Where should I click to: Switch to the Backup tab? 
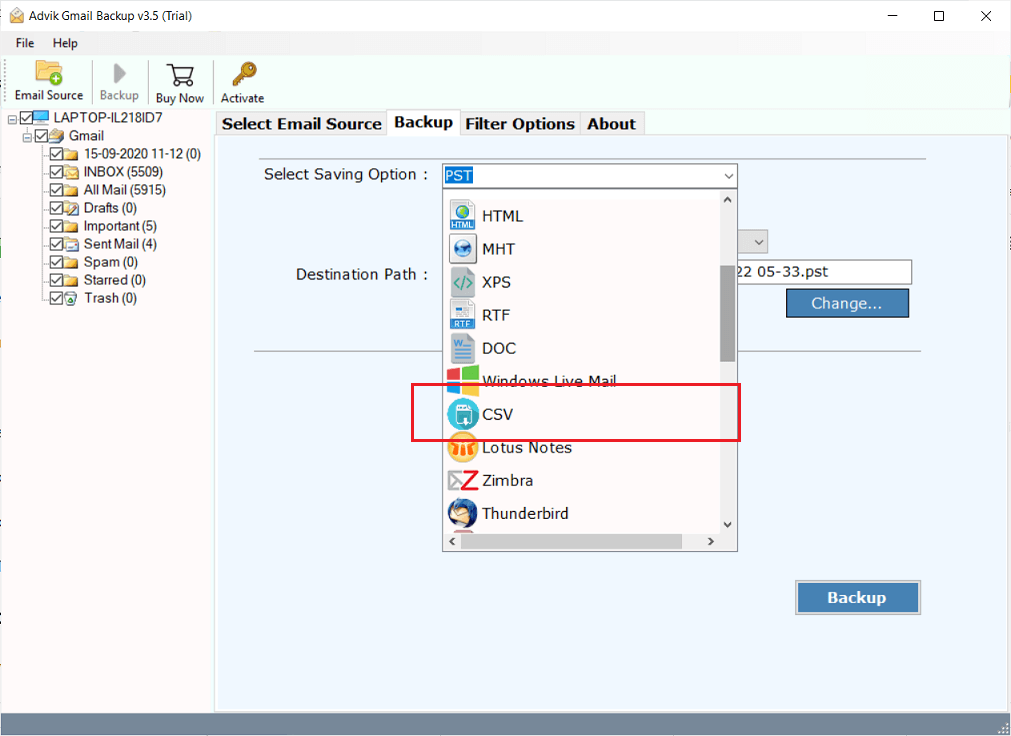click(424, 122)
